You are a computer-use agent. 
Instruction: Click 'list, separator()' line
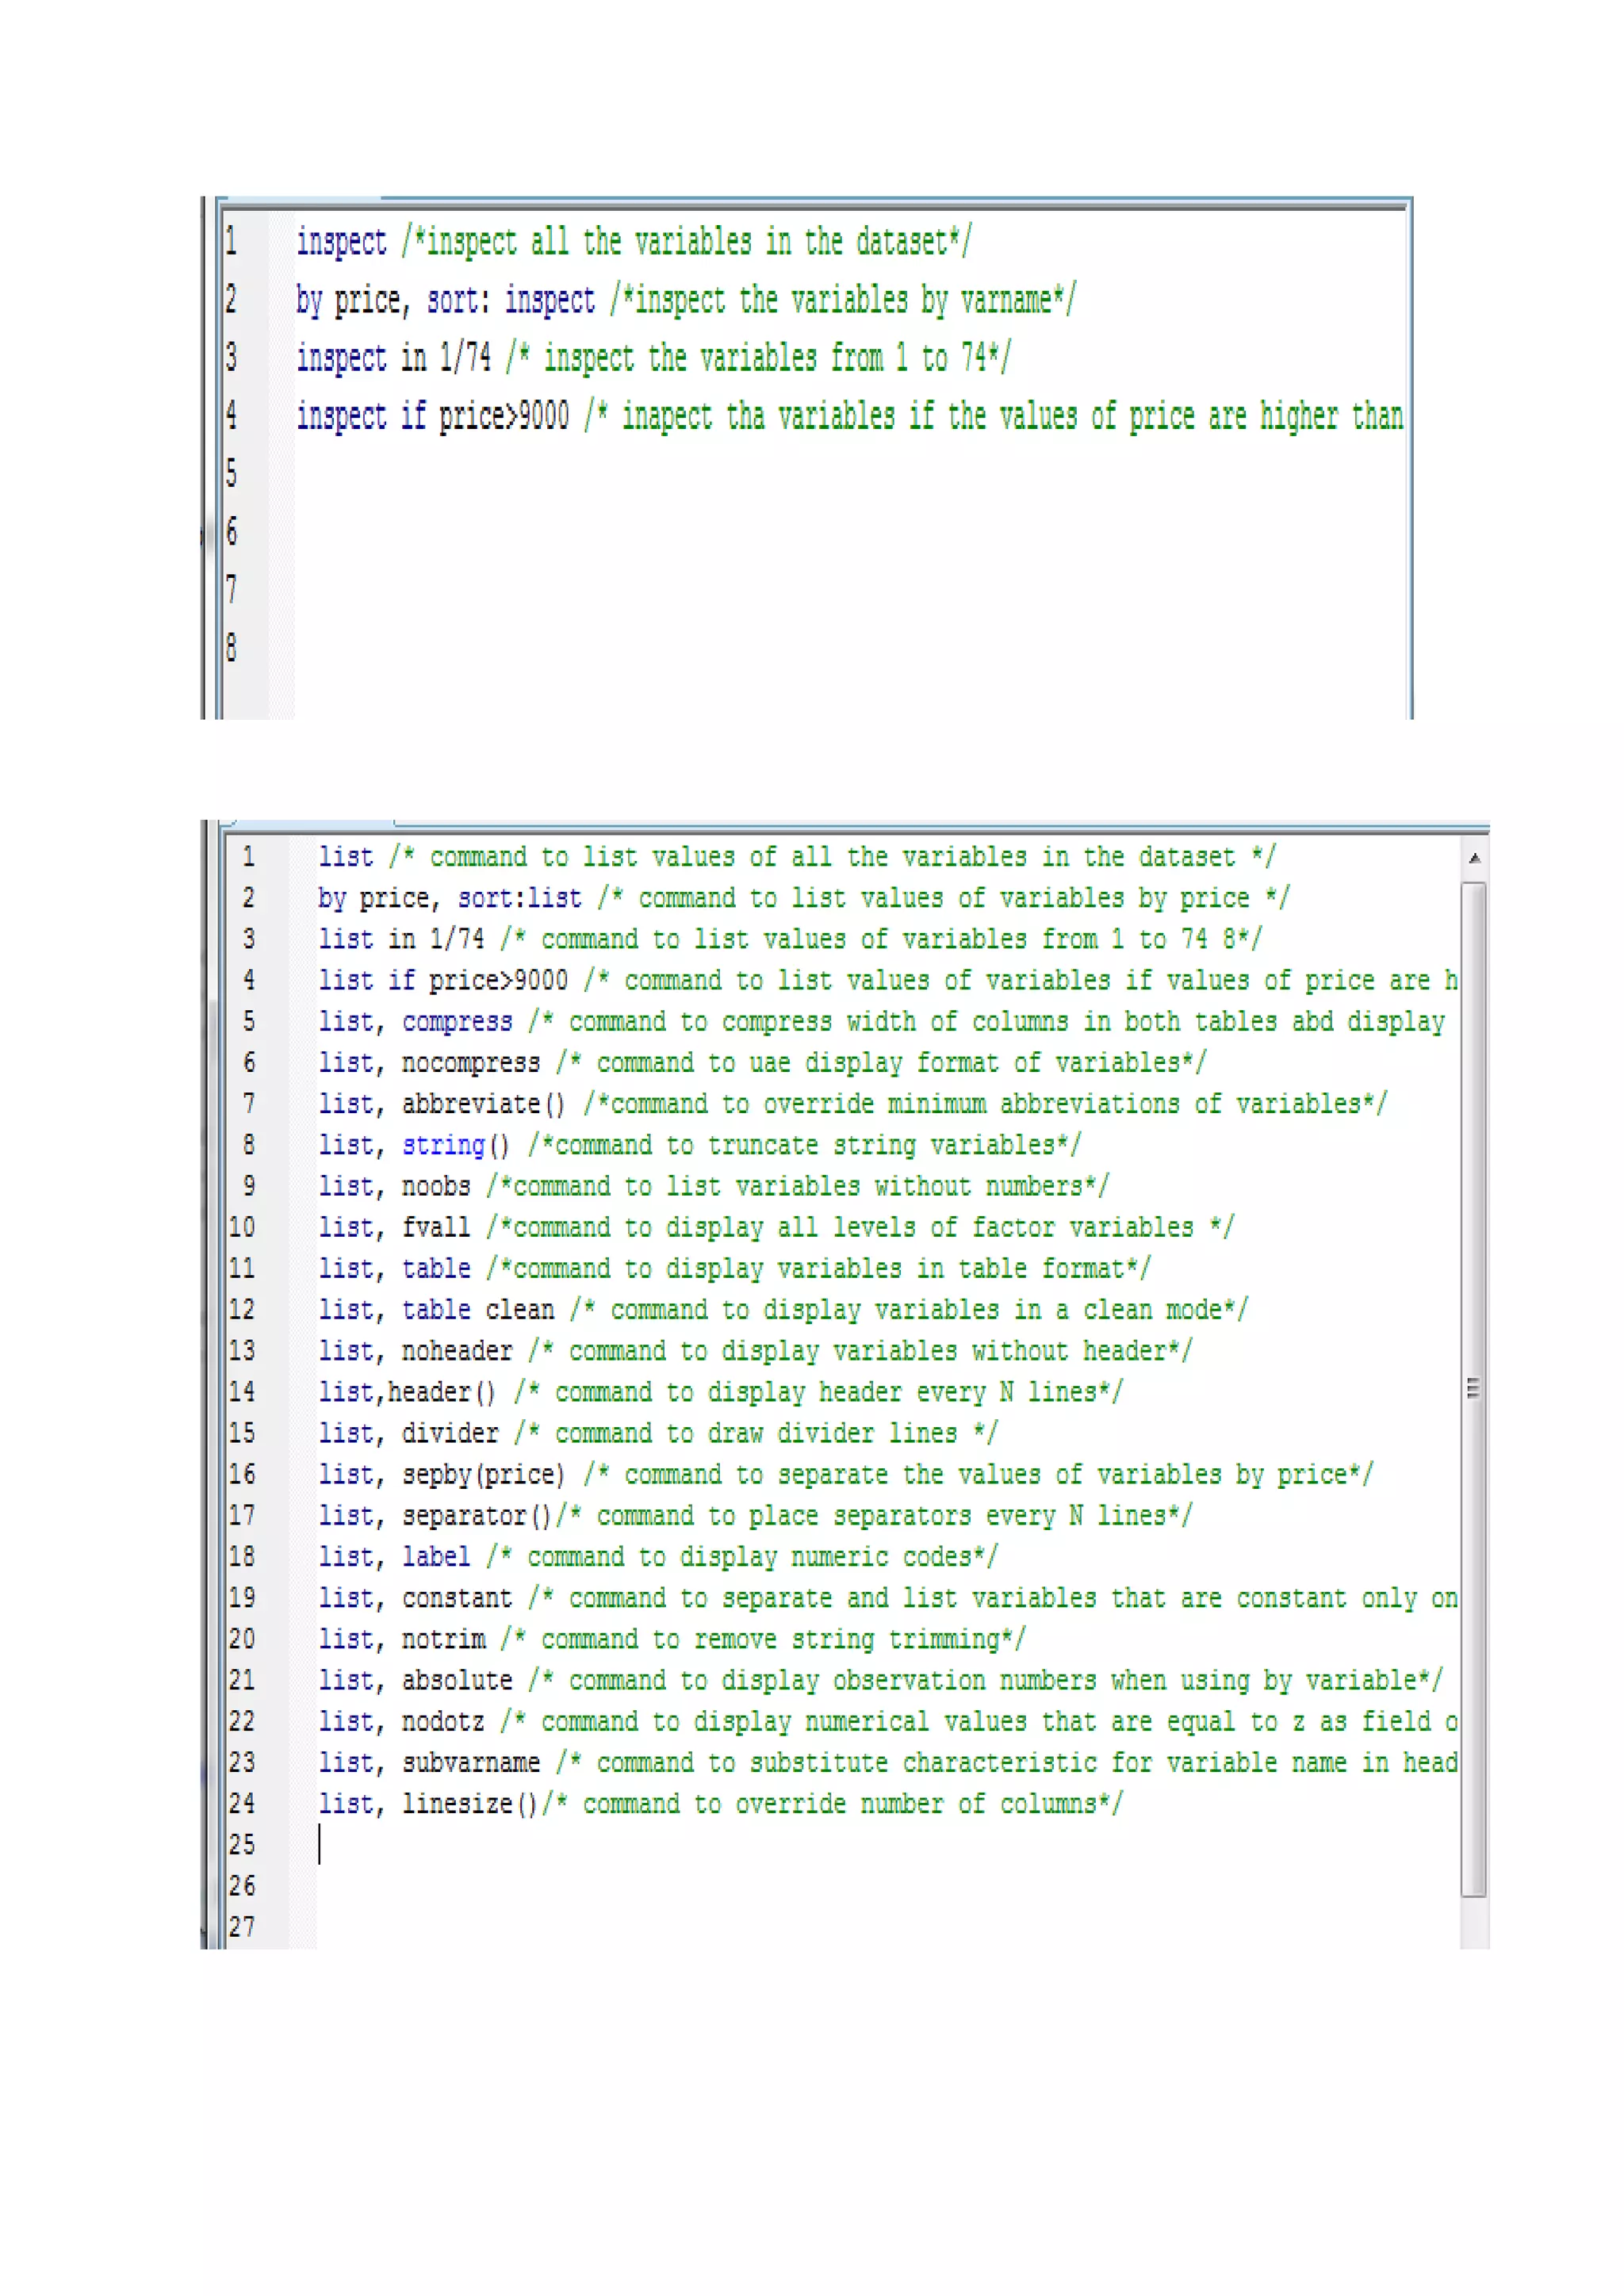755,1516
